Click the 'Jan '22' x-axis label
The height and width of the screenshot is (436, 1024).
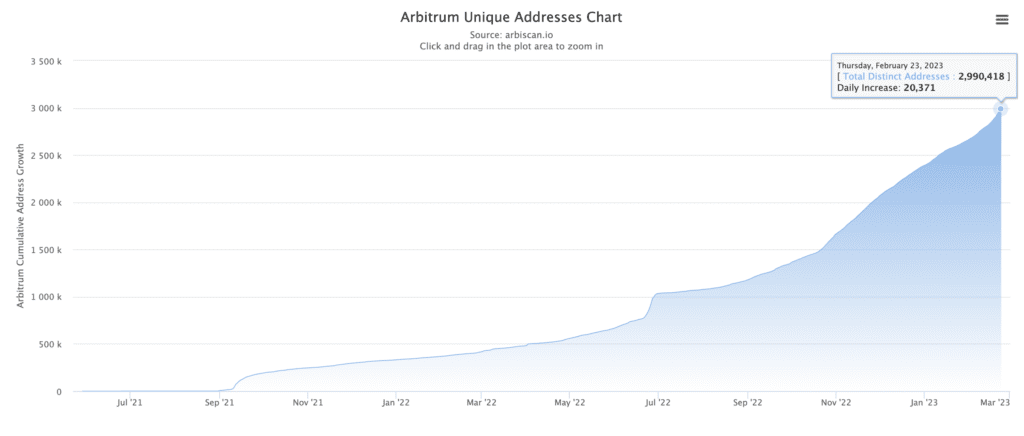[396, 404]
